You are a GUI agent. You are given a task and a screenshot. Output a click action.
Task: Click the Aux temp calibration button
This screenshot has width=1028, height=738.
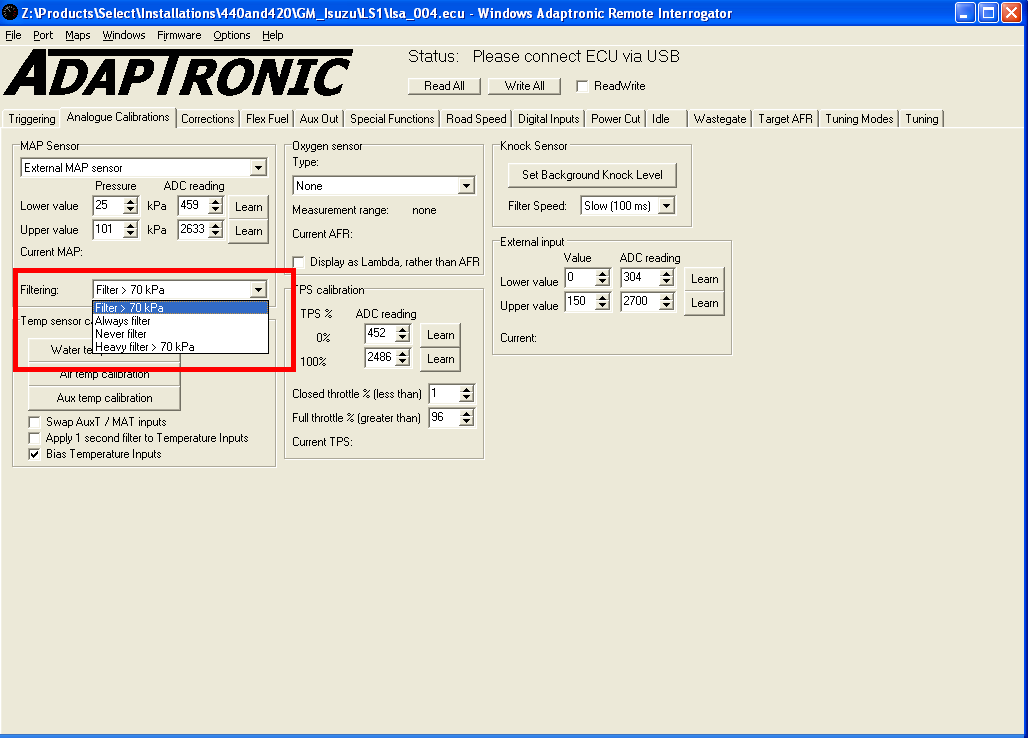tap(104, 398)
